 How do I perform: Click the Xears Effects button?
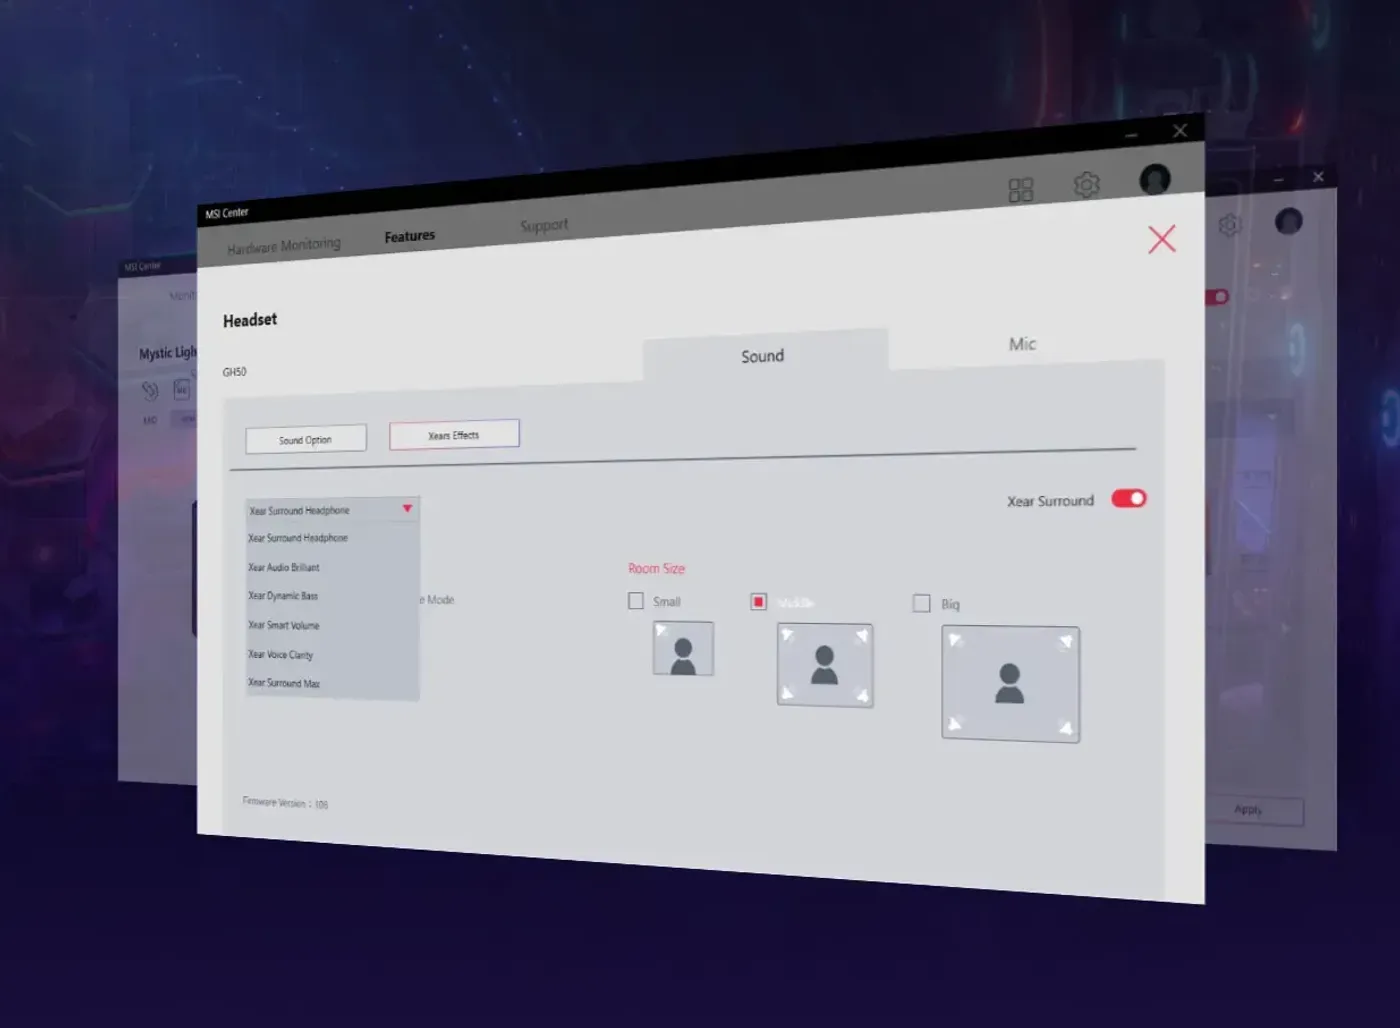pos(454,435)
